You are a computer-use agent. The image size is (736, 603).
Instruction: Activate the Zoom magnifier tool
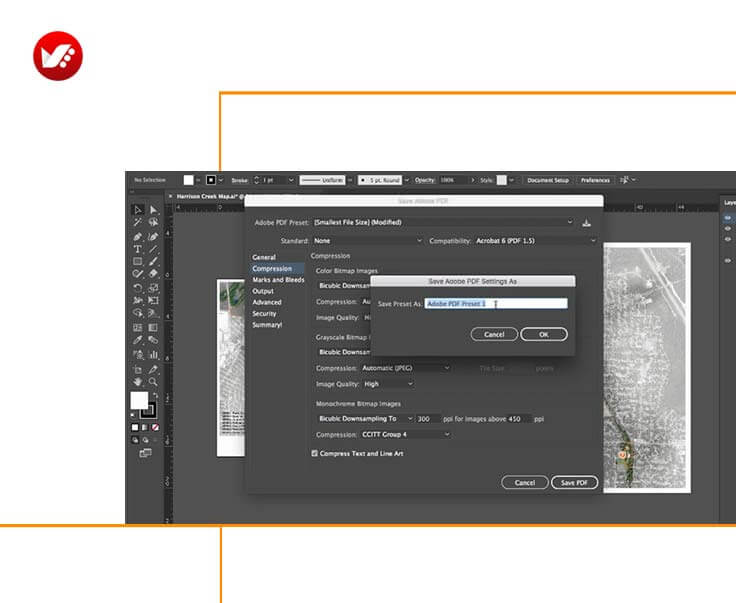(153, 382)
